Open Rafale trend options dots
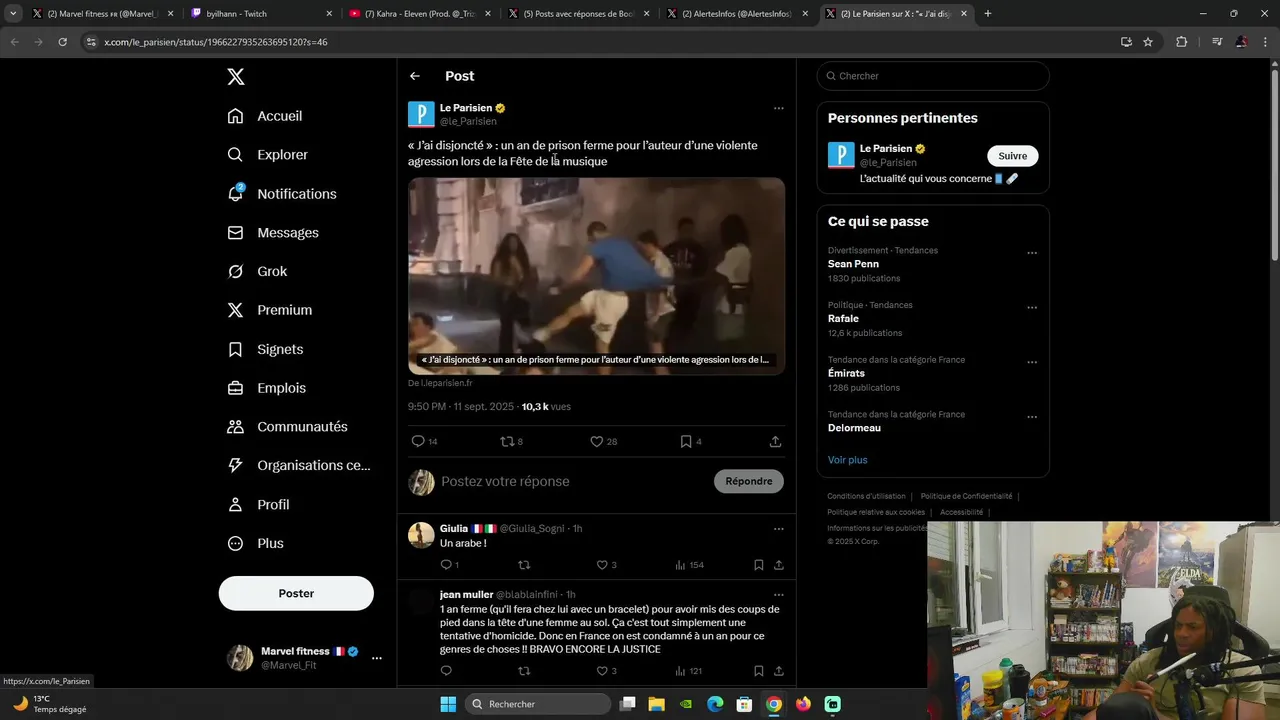Screen dimensions: 1280x720 1032,308
